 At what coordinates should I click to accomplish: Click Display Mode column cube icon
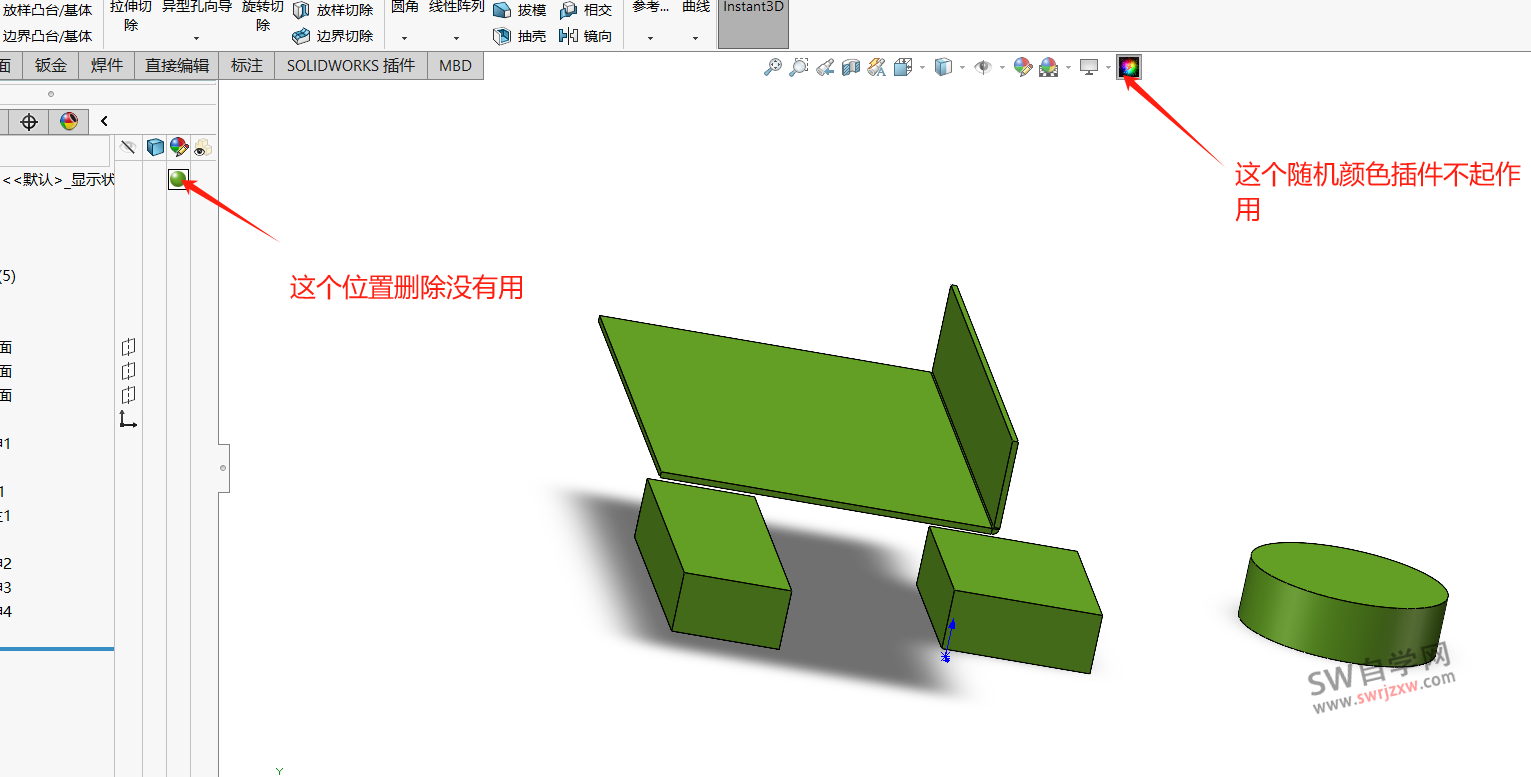(x=155, y=148)
